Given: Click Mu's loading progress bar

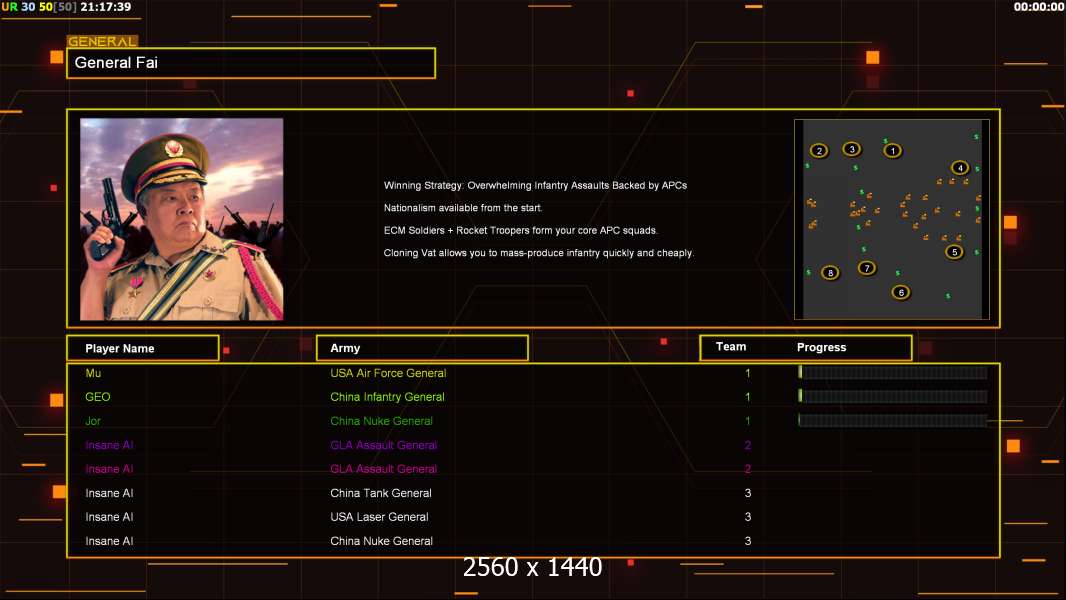Looking at the screenshot, I should click(x=893, y=372).
